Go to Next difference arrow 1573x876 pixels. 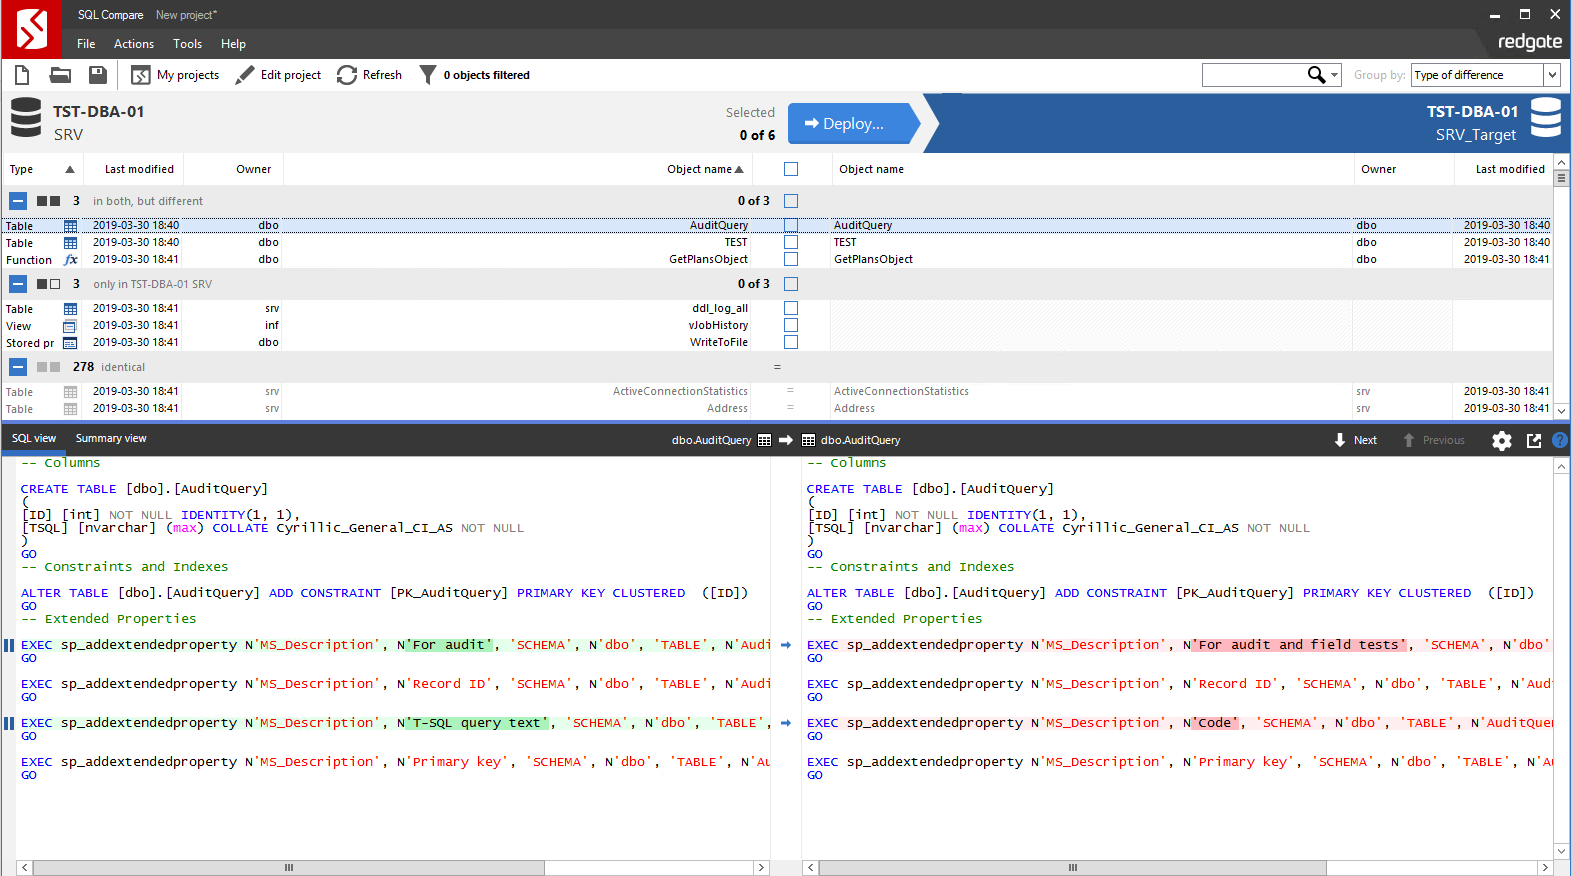1356,440
